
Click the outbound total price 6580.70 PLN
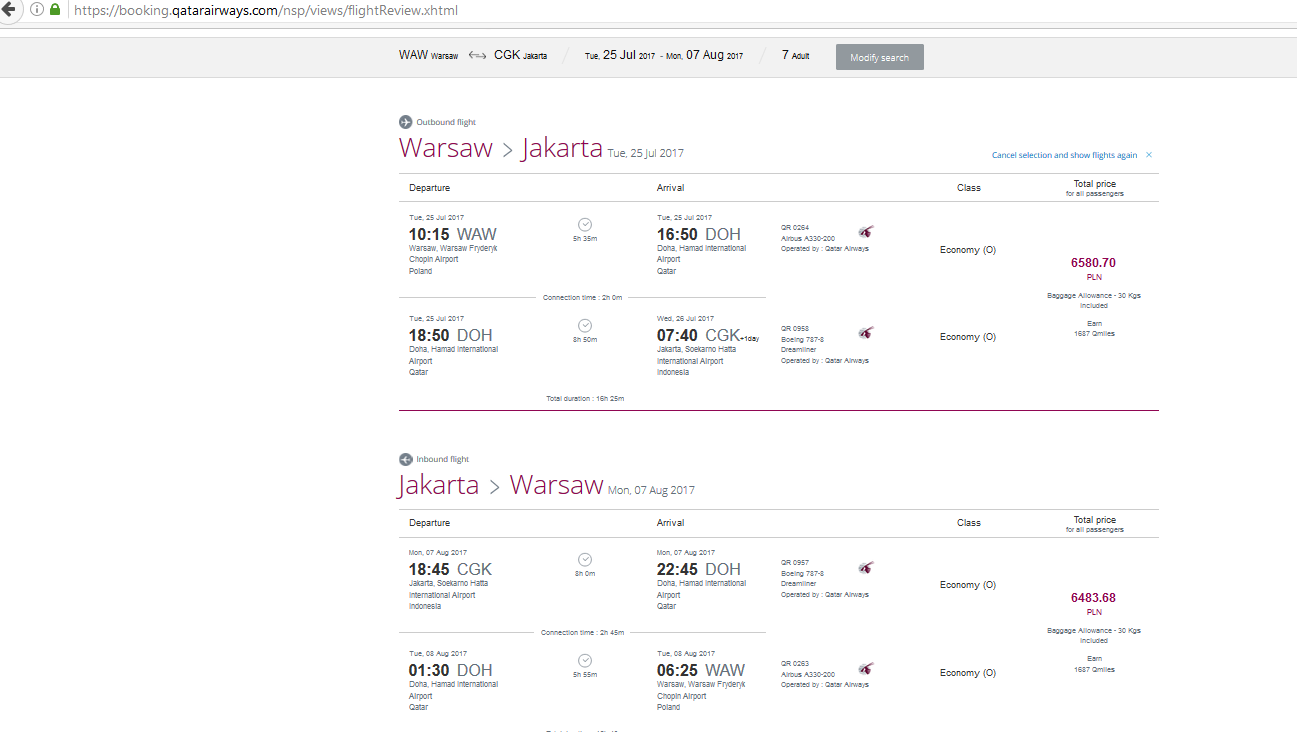tap(1093, 268)
